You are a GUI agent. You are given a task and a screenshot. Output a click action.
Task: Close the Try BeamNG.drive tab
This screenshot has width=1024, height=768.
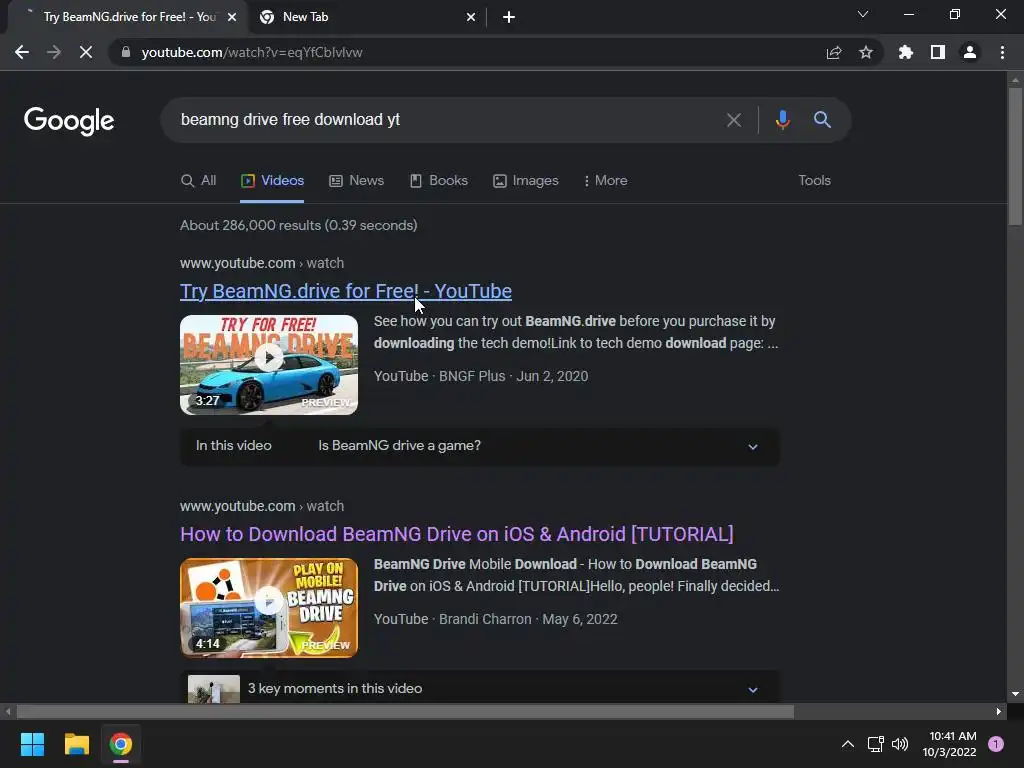pyautogui.click(x=232, y=17)
